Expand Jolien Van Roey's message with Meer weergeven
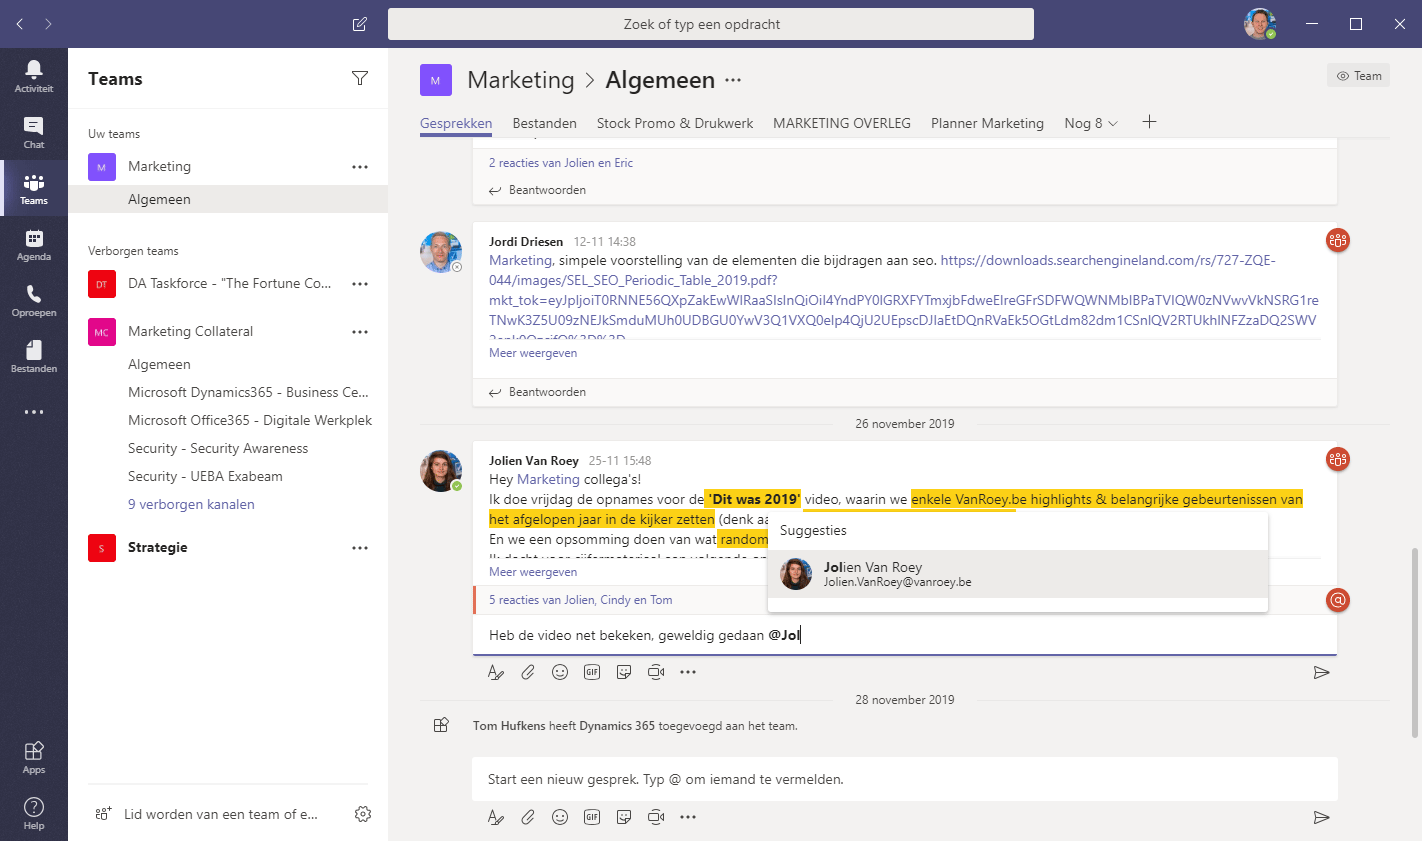1422x841 pixels. [533, 572]
